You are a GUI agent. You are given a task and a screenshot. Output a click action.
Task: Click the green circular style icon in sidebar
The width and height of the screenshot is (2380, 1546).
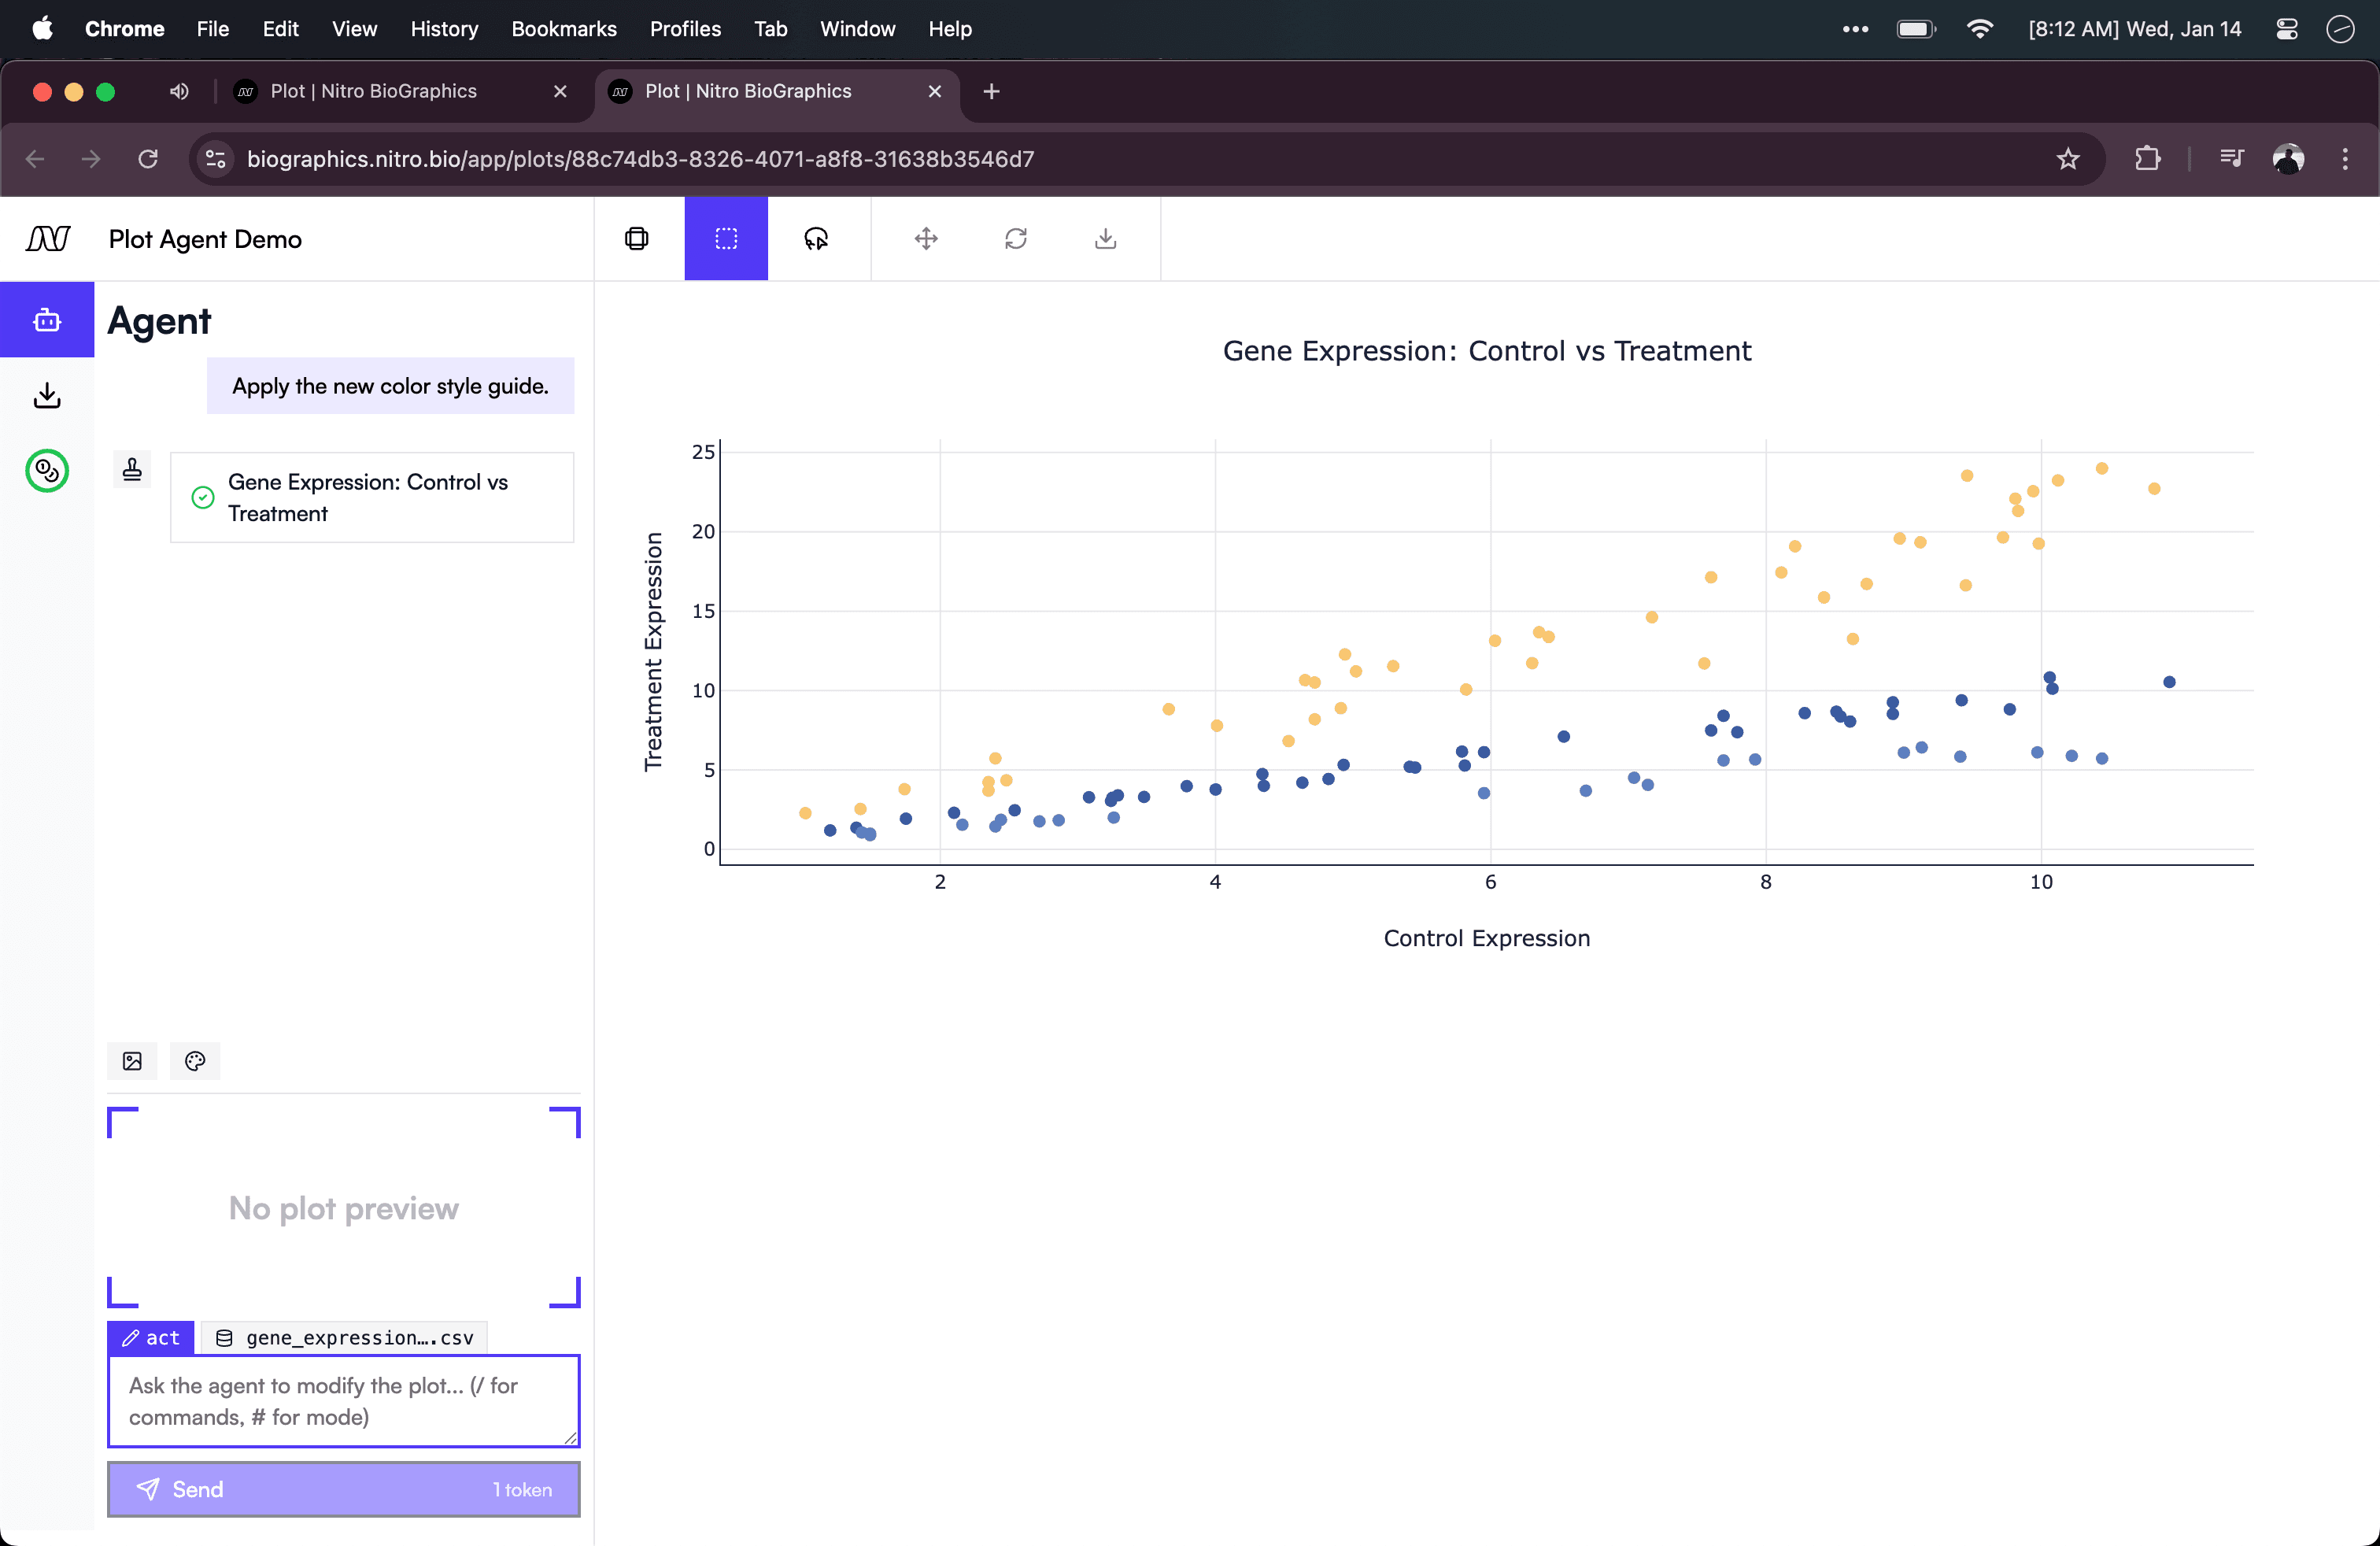point(47,470)
